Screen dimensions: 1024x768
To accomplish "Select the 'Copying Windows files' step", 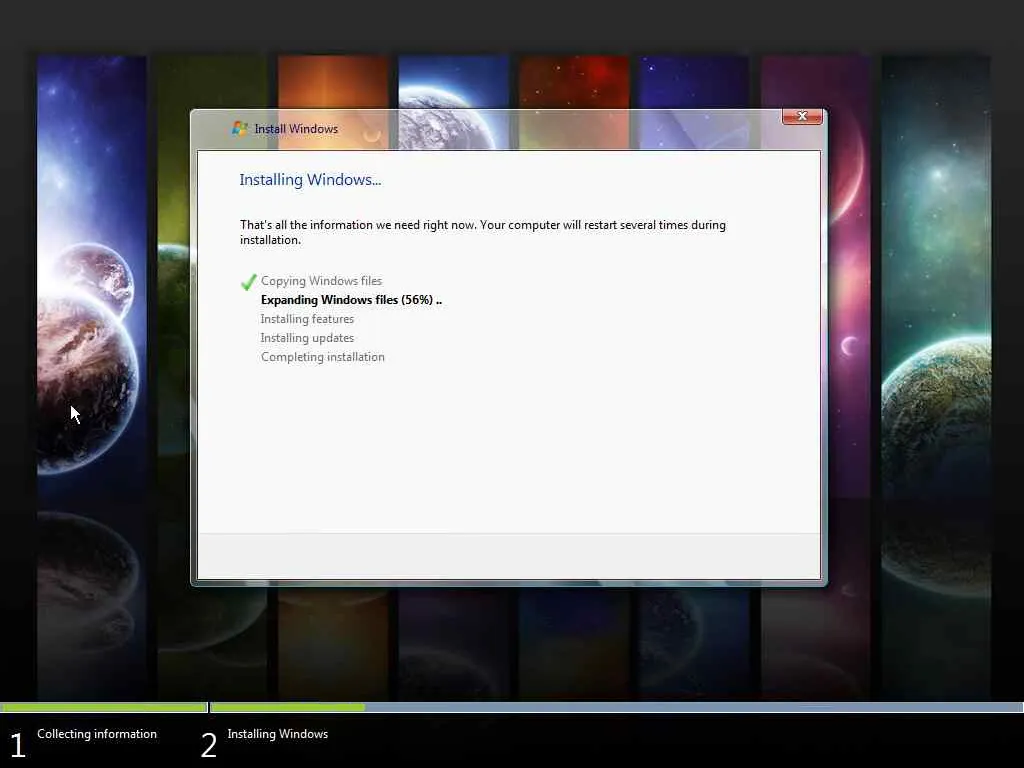I will [321, 281].
